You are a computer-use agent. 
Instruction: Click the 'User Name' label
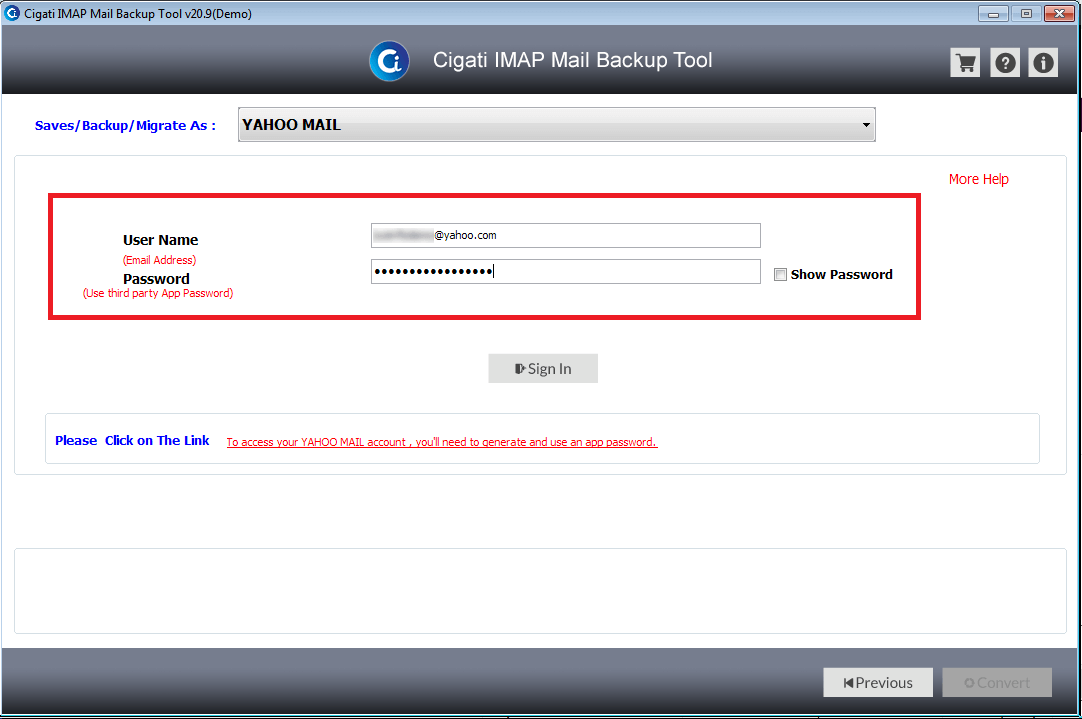pyautogui.click(x=160, y=240)
